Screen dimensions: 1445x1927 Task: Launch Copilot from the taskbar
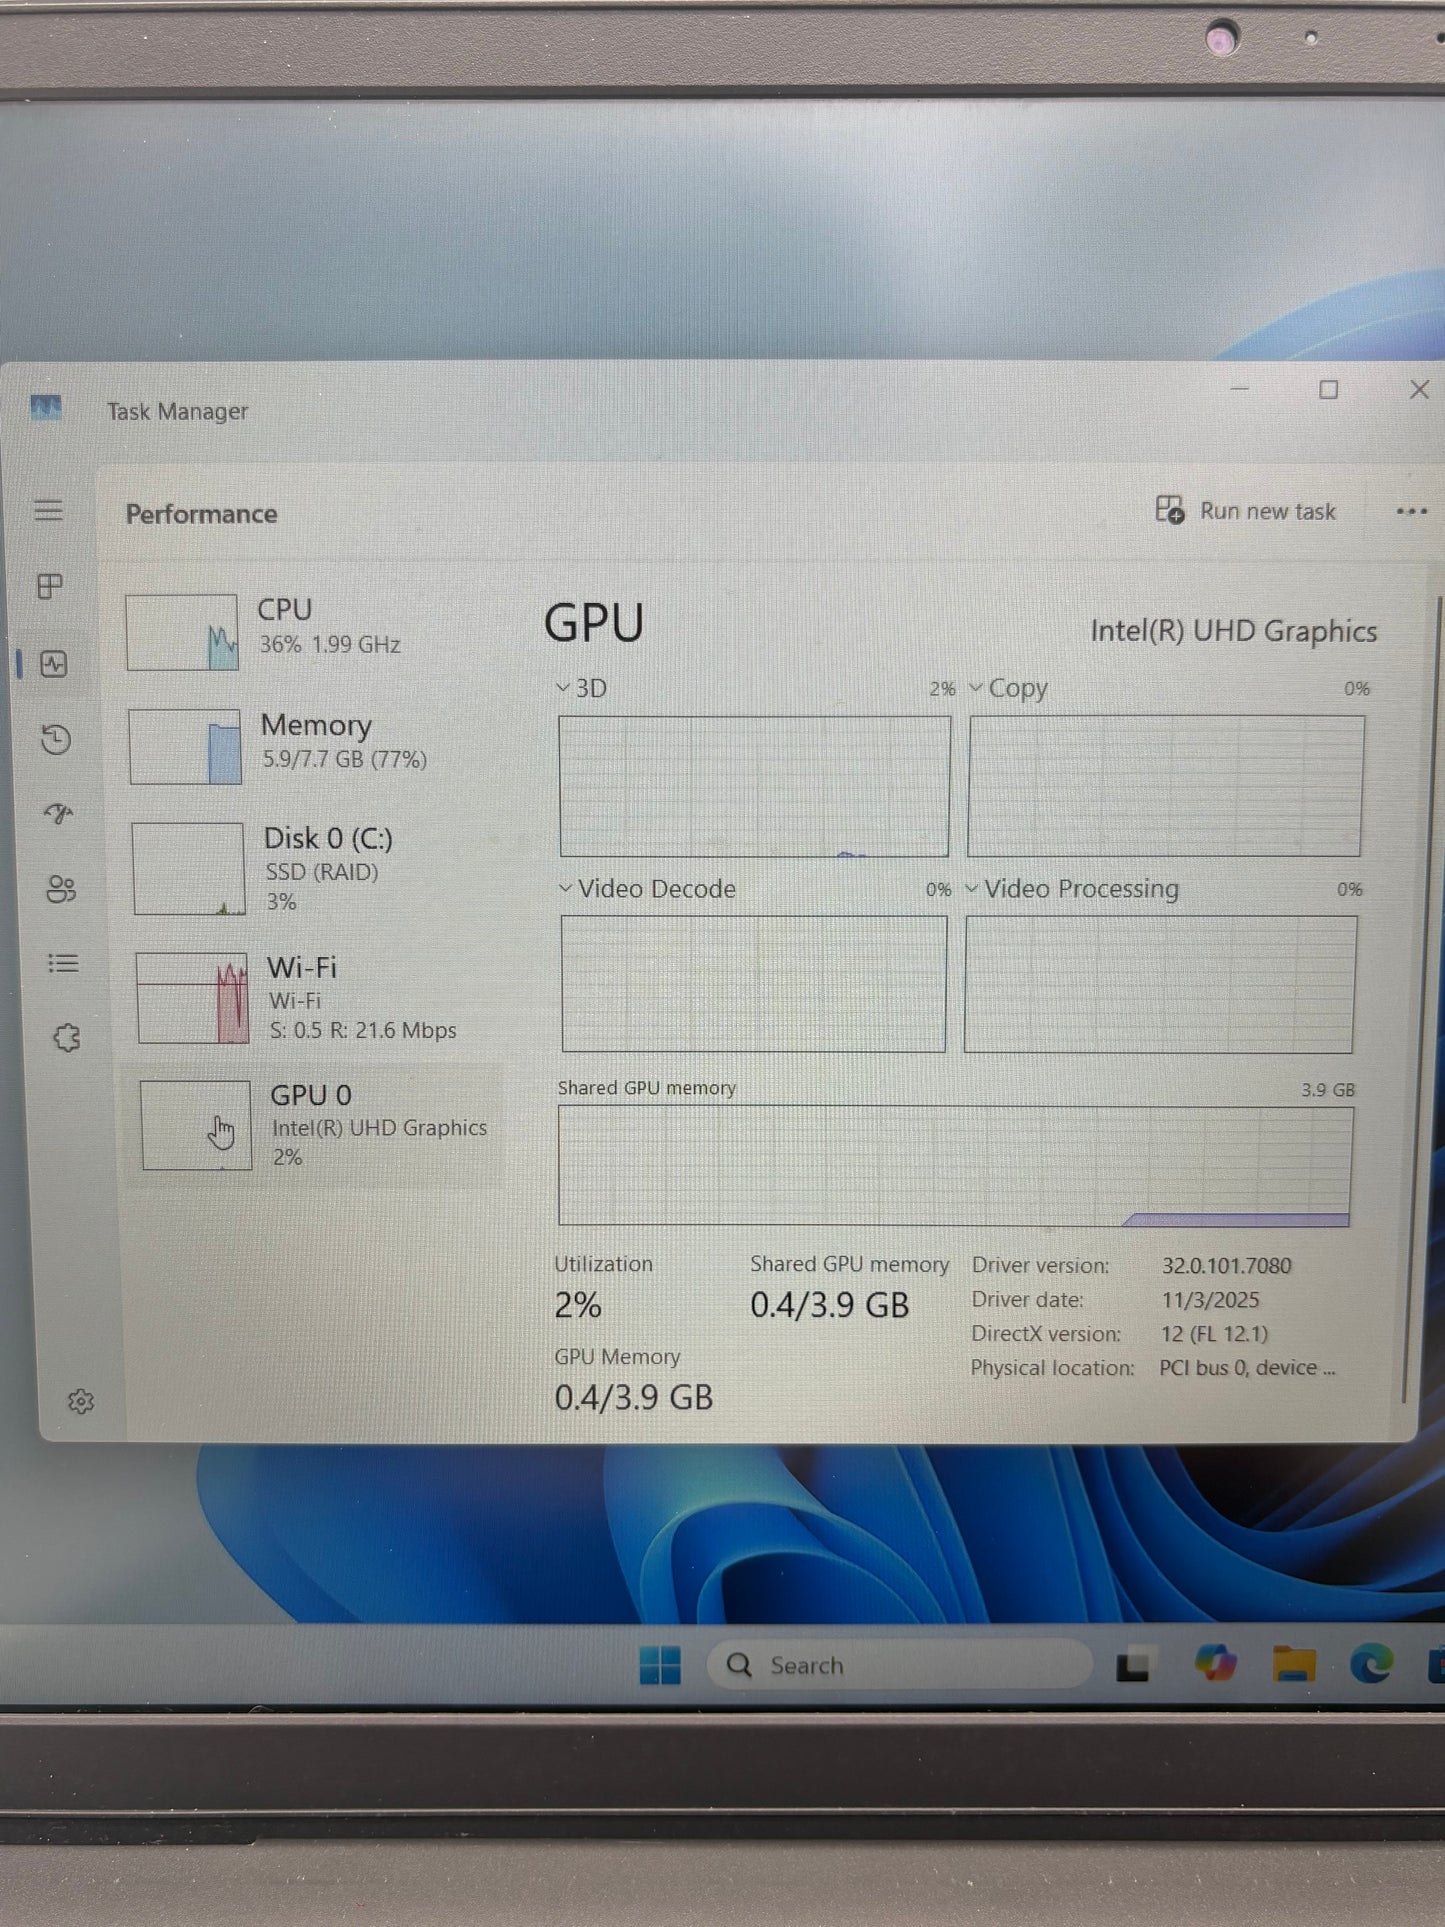(1215, 1664)
